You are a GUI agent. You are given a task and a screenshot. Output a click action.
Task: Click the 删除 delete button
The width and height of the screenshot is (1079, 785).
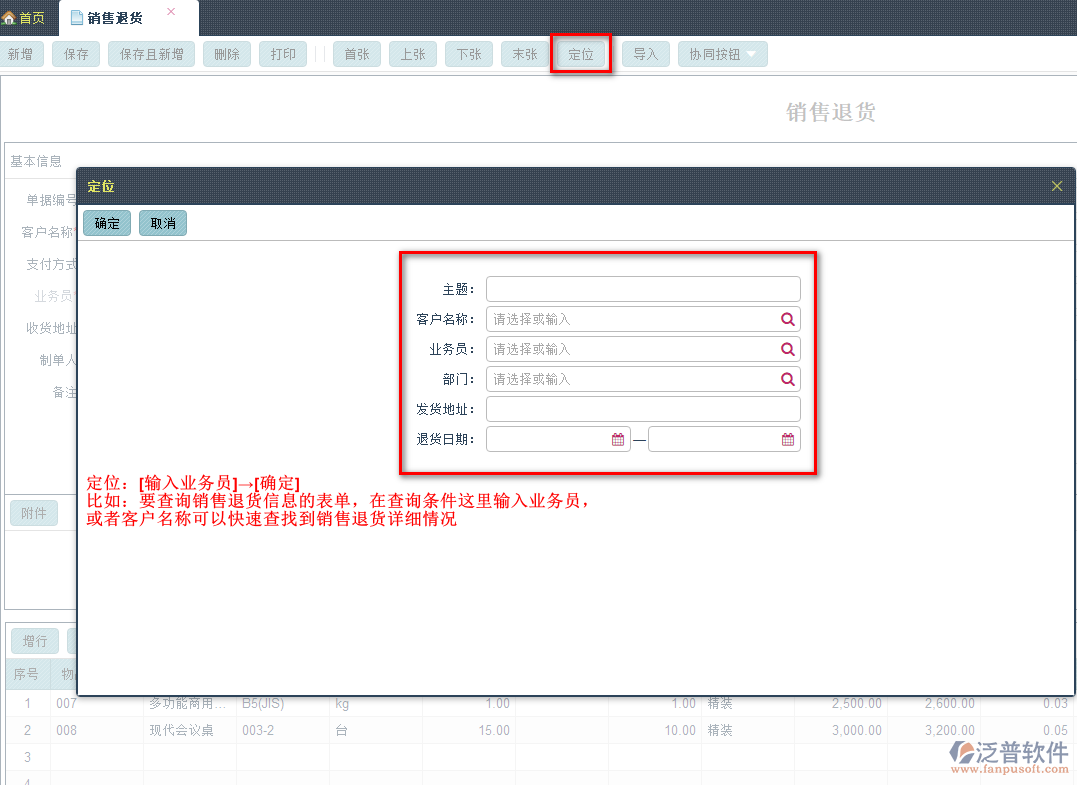coord(227,54)
